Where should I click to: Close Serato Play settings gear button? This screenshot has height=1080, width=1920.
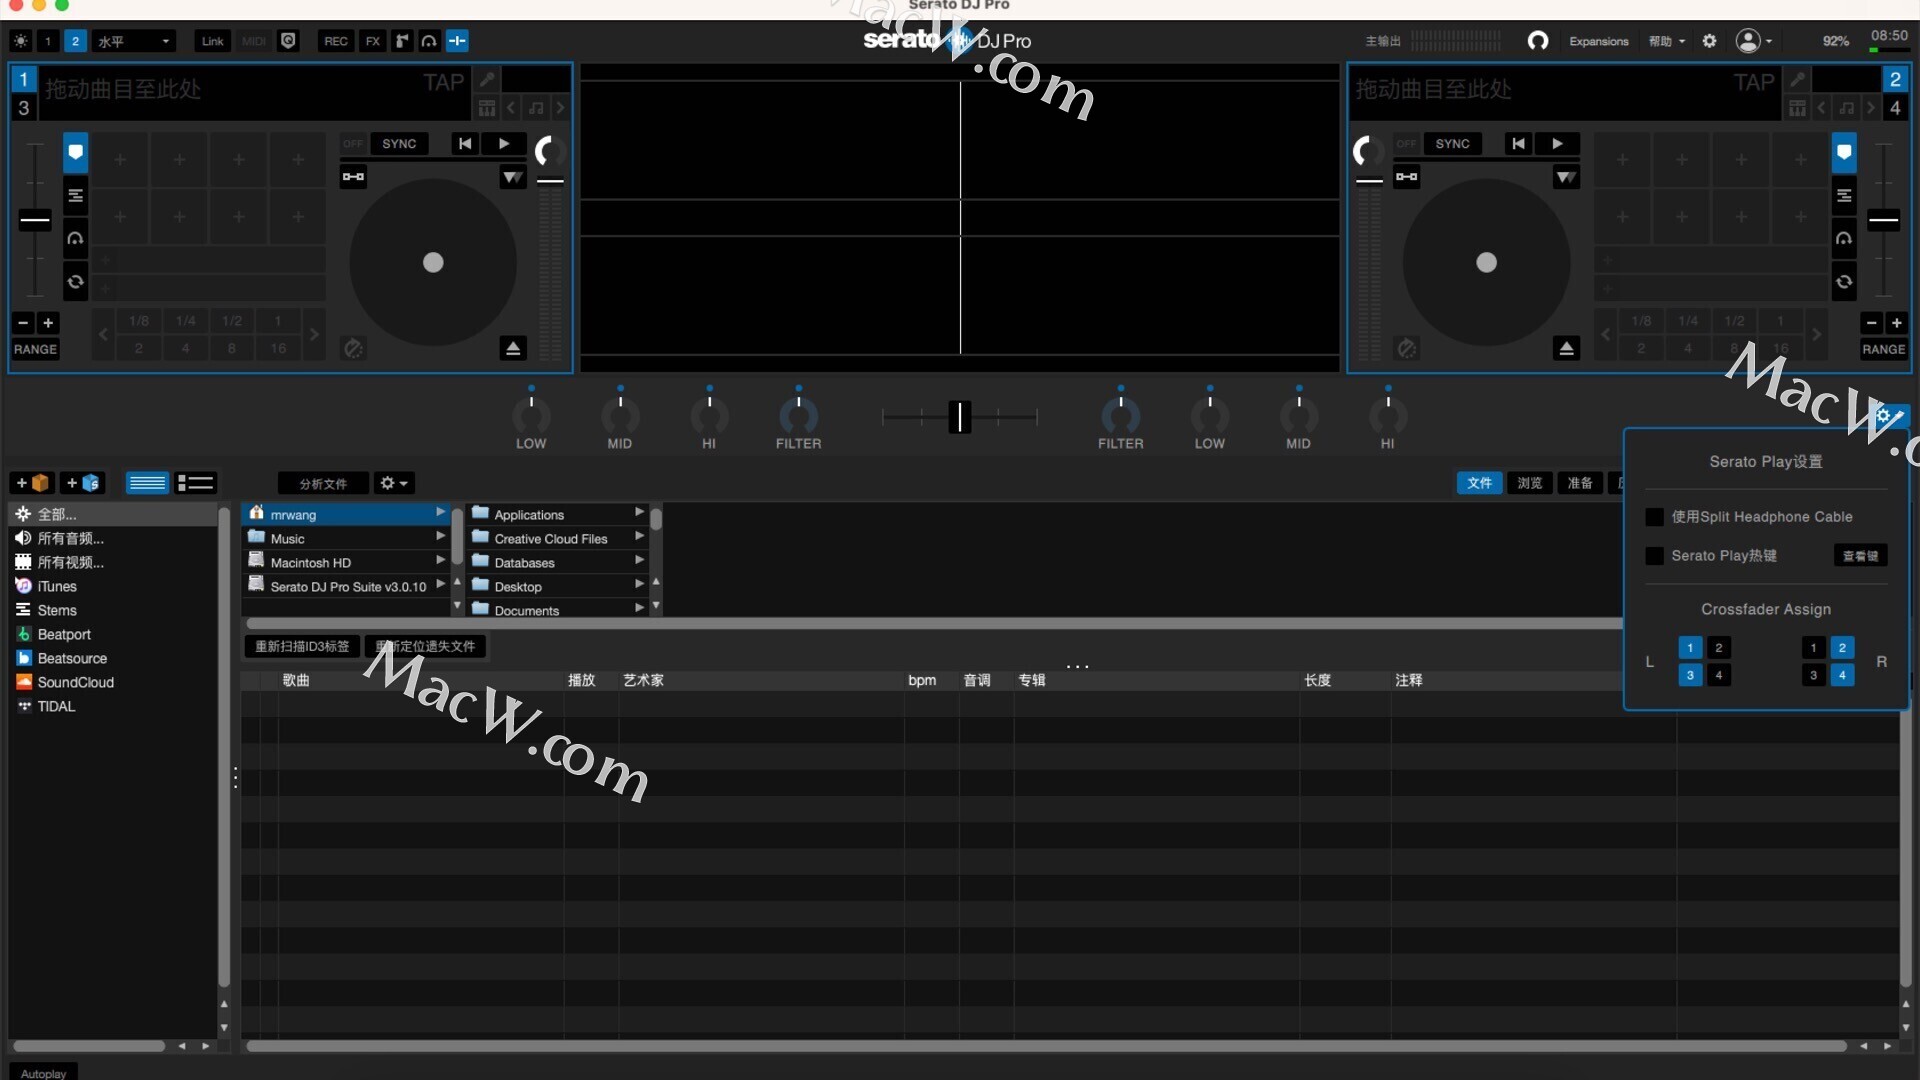coord(1888,416)
